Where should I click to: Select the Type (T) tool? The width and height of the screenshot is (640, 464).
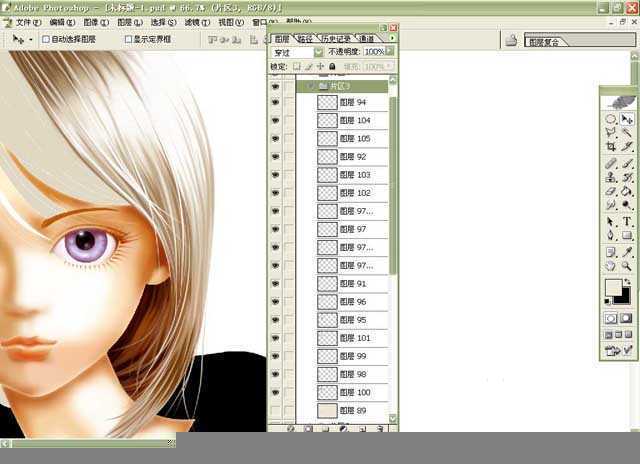click(x=627, y=222)
